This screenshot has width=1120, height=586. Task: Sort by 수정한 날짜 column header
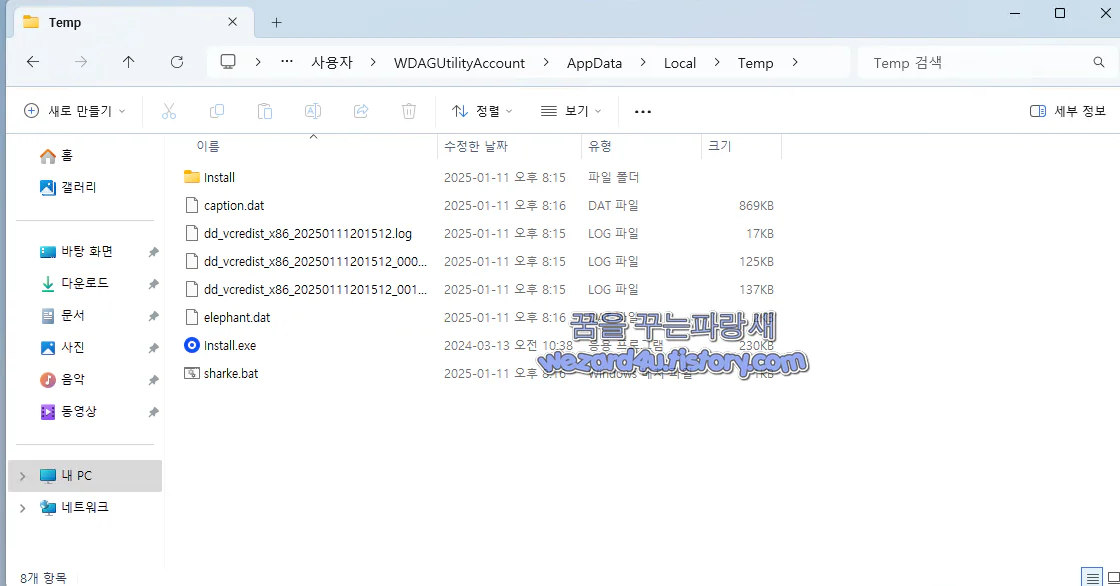coord(476,146)
